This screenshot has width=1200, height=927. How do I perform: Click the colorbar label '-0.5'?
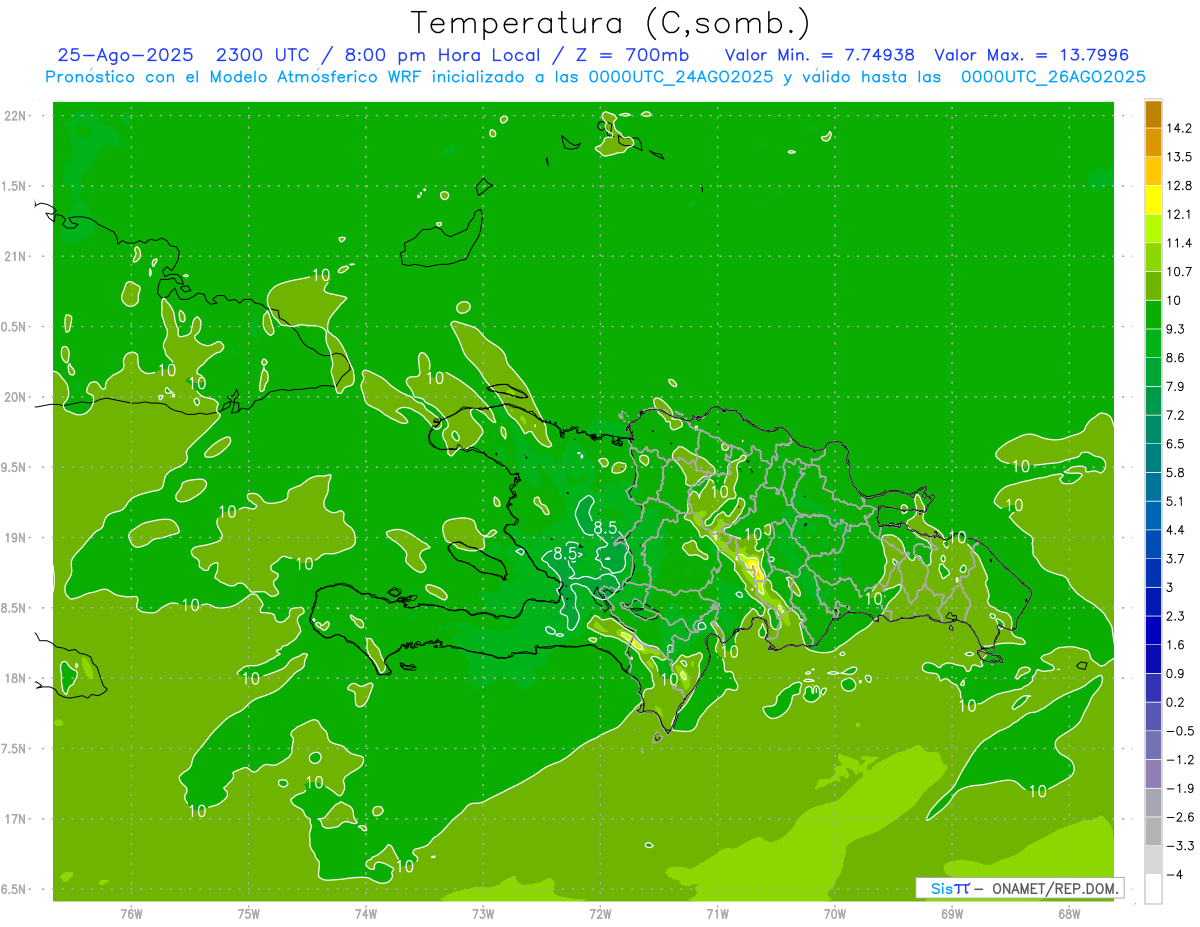pyautogui.click(x=1178, y=731)
